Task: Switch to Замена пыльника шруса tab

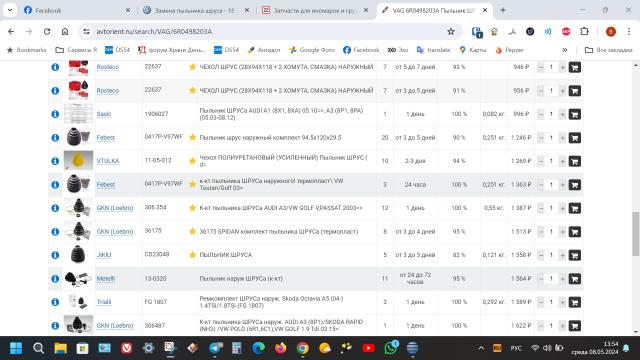Action: [x=197, y=10]
